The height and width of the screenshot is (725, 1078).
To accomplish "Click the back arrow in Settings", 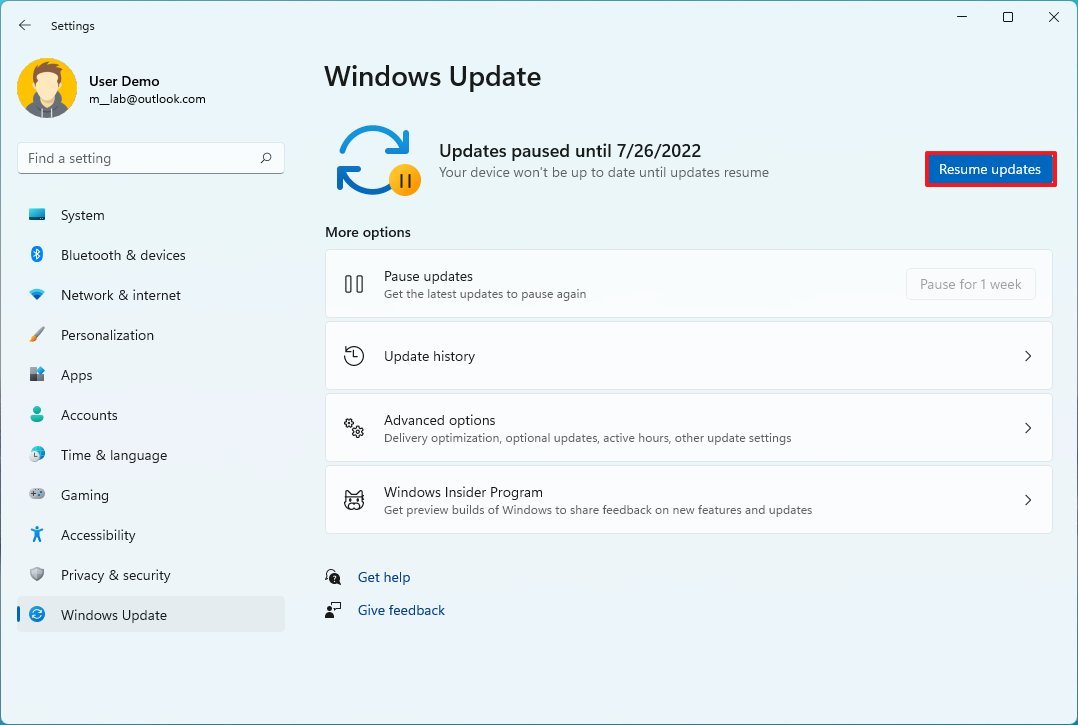I will (x=25, y=26).
